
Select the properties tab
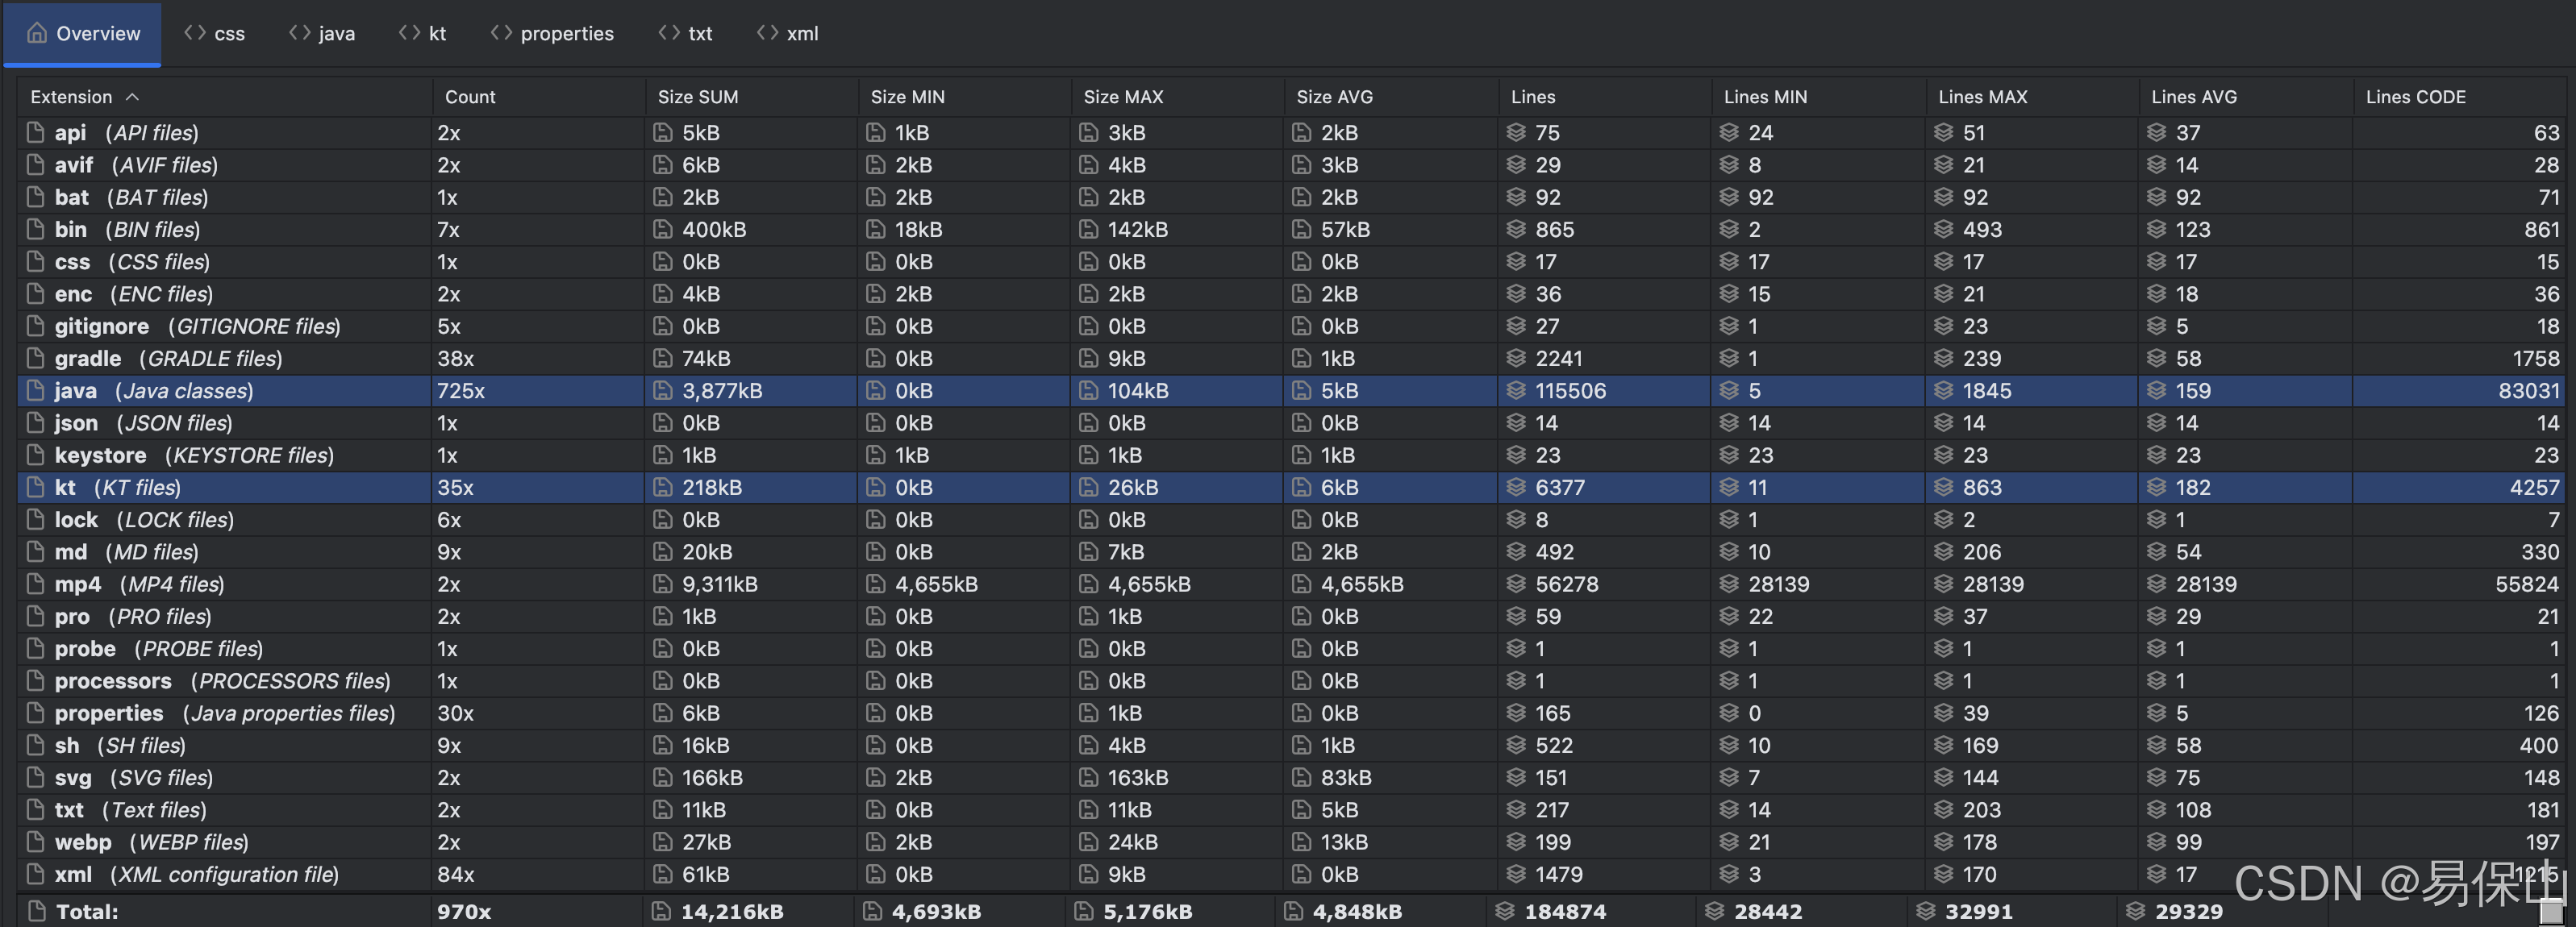566,33
